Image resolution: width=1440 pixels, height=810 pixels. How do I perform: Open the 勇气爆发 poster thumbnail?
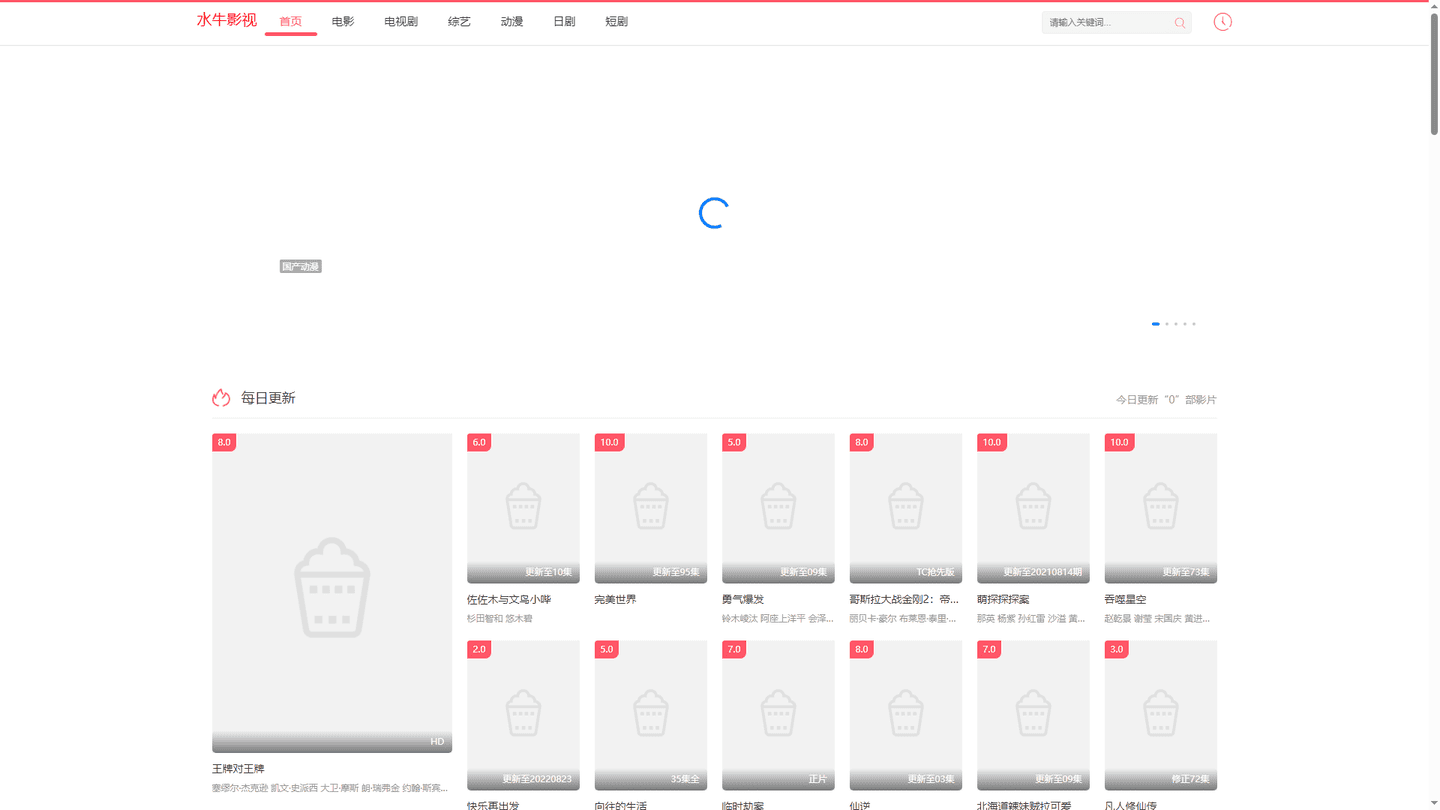click(x=778, y=508)
